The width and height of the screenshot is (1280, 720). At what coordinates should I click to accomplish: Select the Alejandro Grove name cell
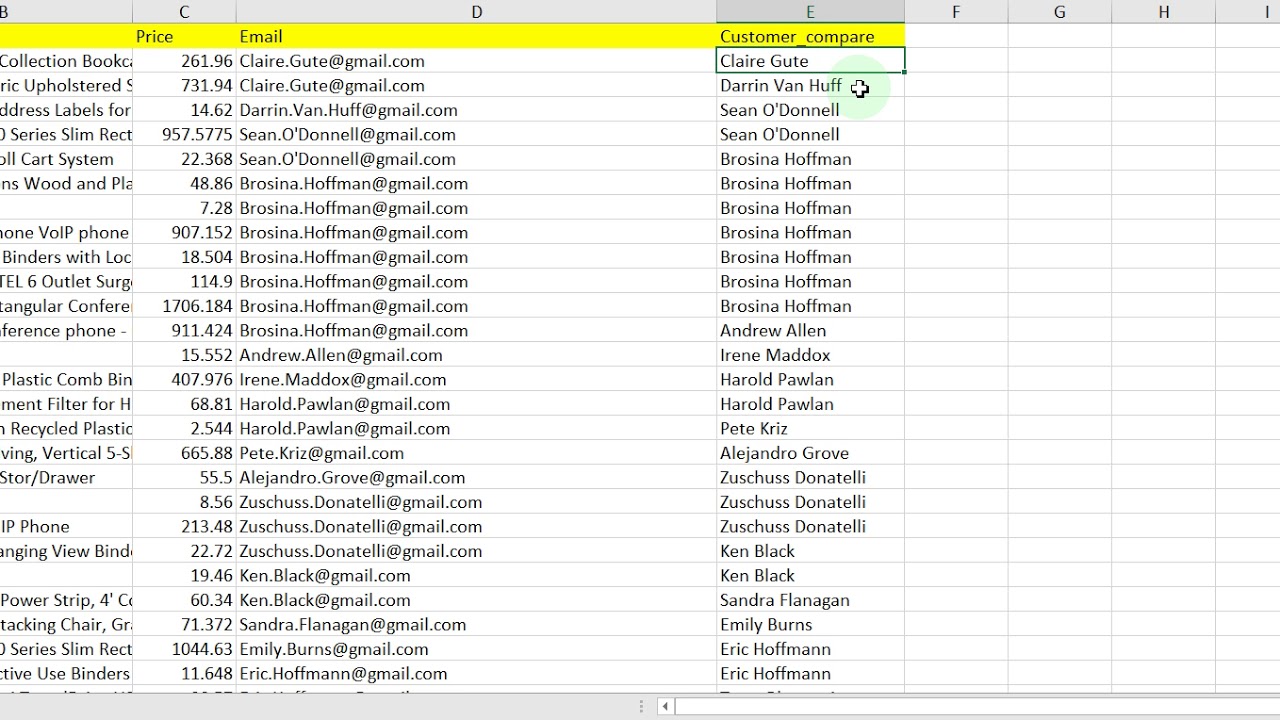pyautogui.click(x=810, y=453)
